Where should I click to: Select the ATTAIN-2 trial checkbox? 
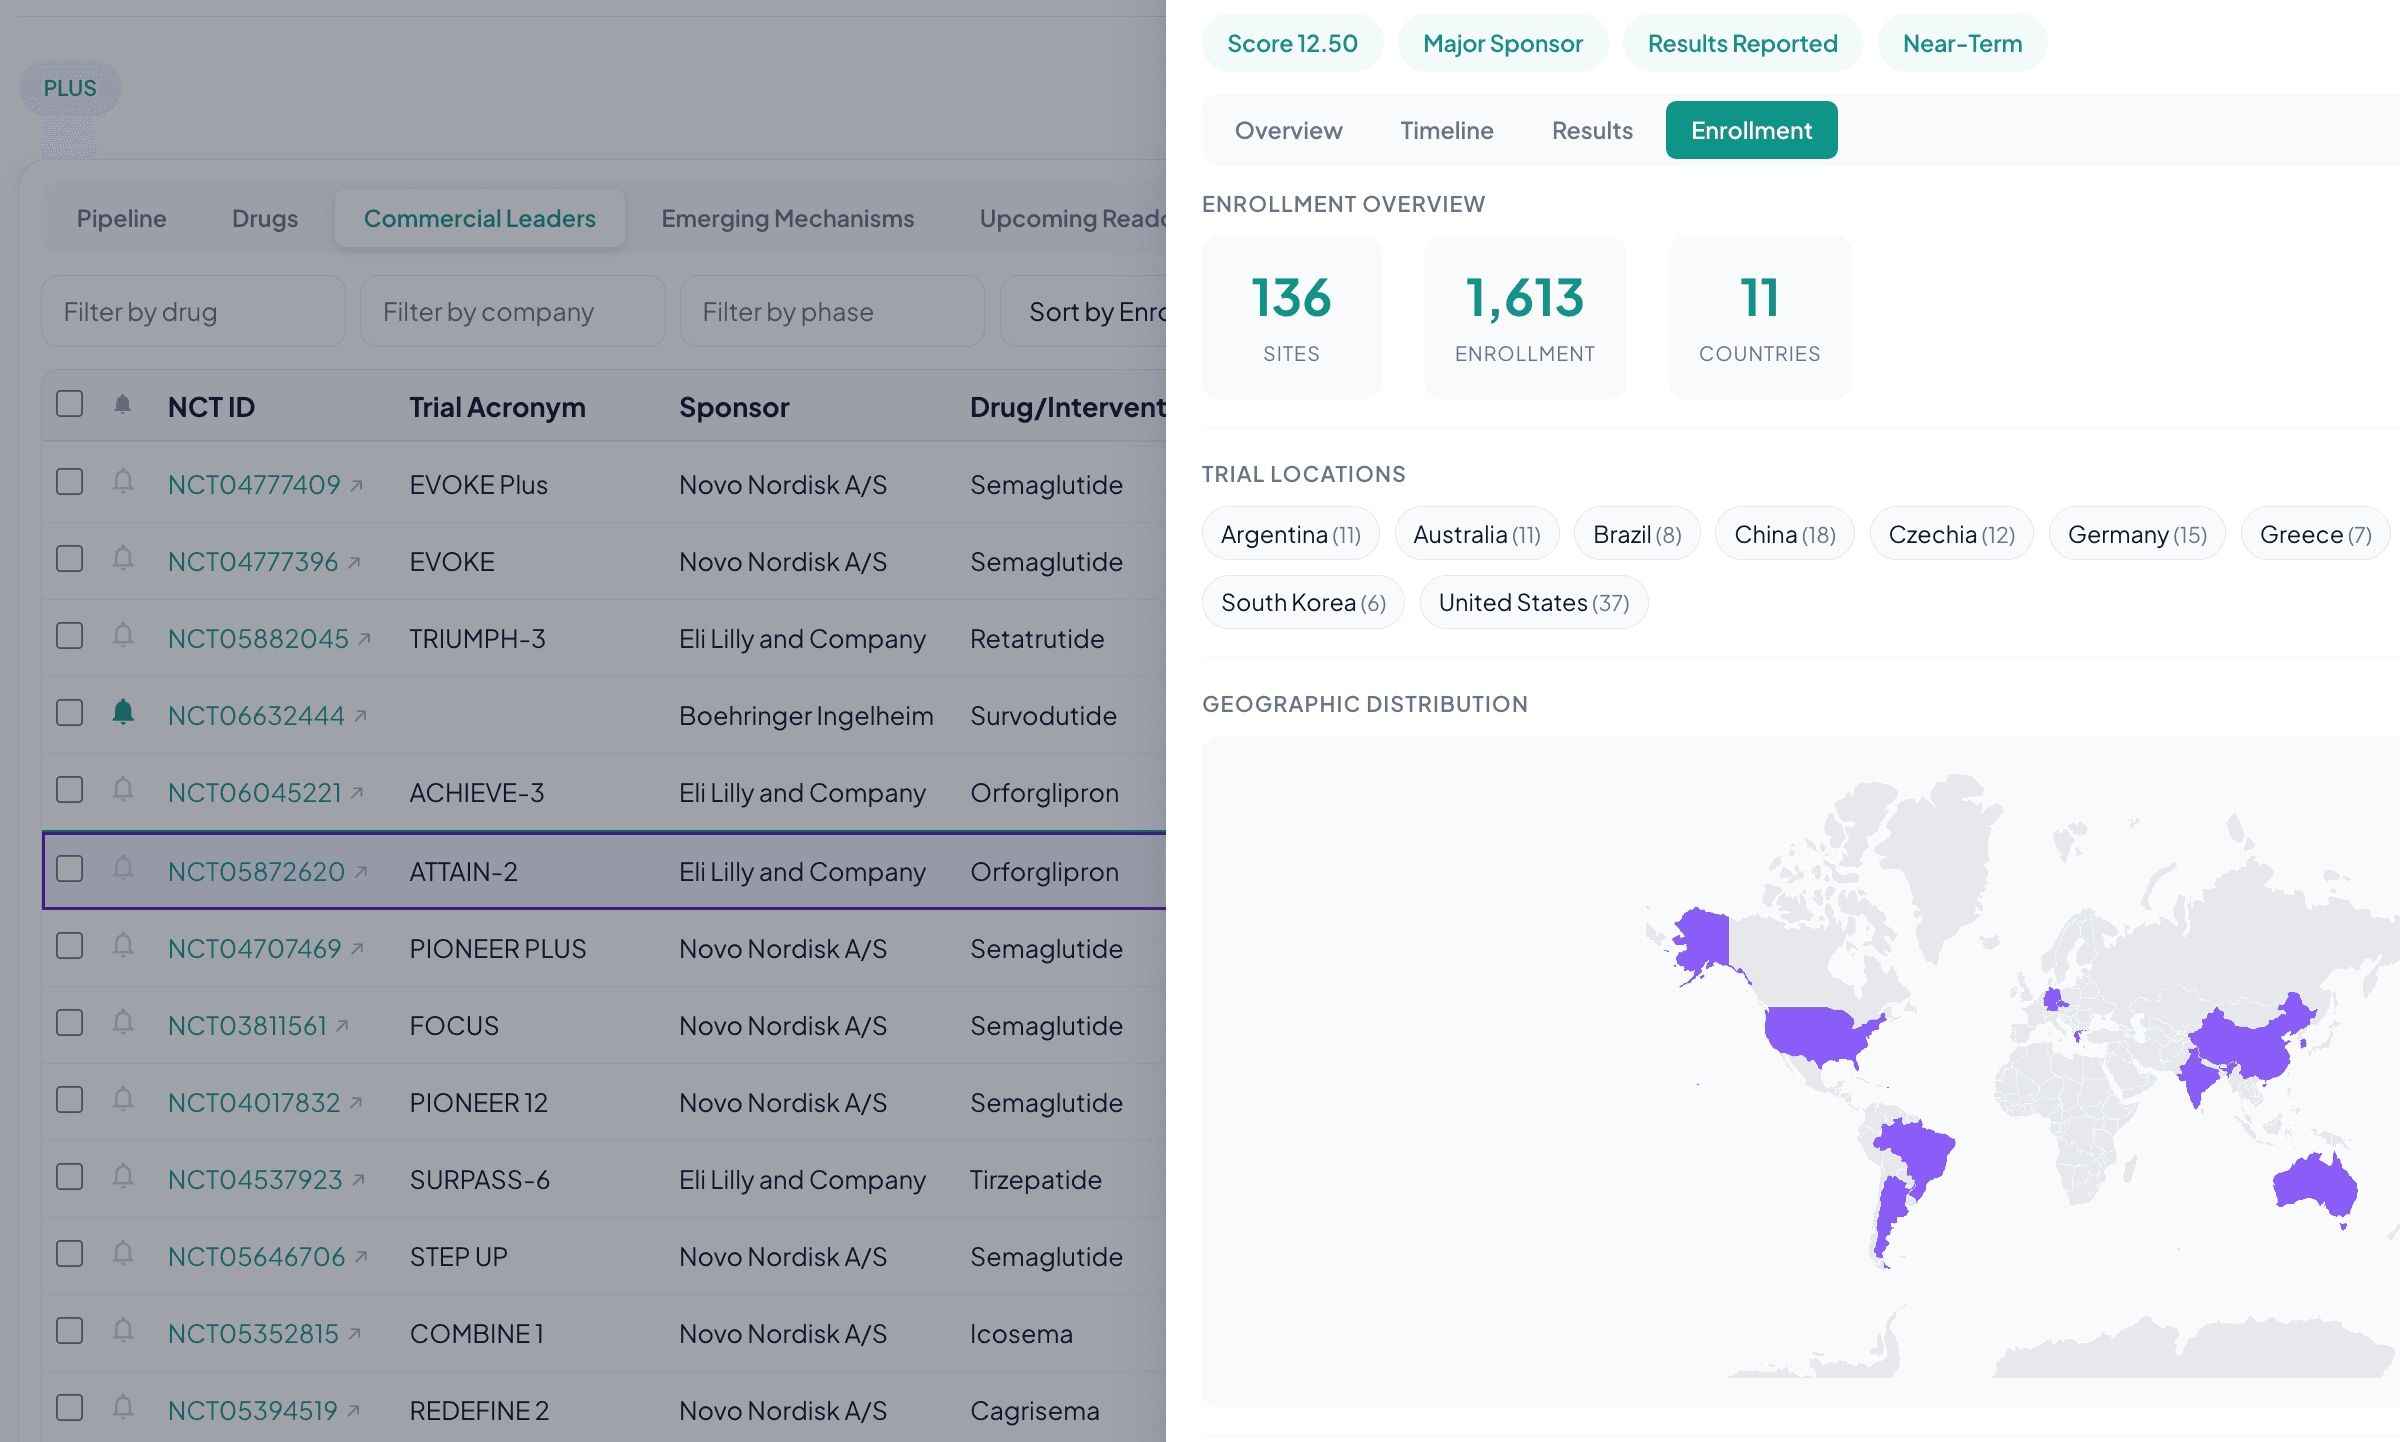pos(70,869)
